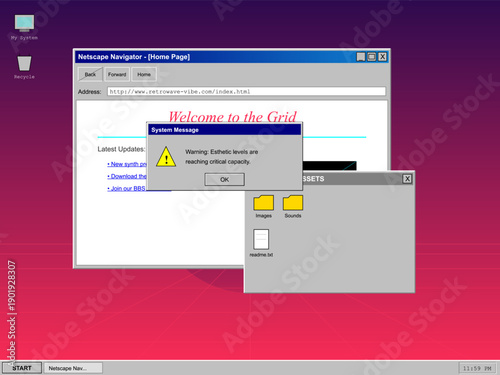Close the Netscape Navigator window

pyautogui.click(x=382, y=57)
